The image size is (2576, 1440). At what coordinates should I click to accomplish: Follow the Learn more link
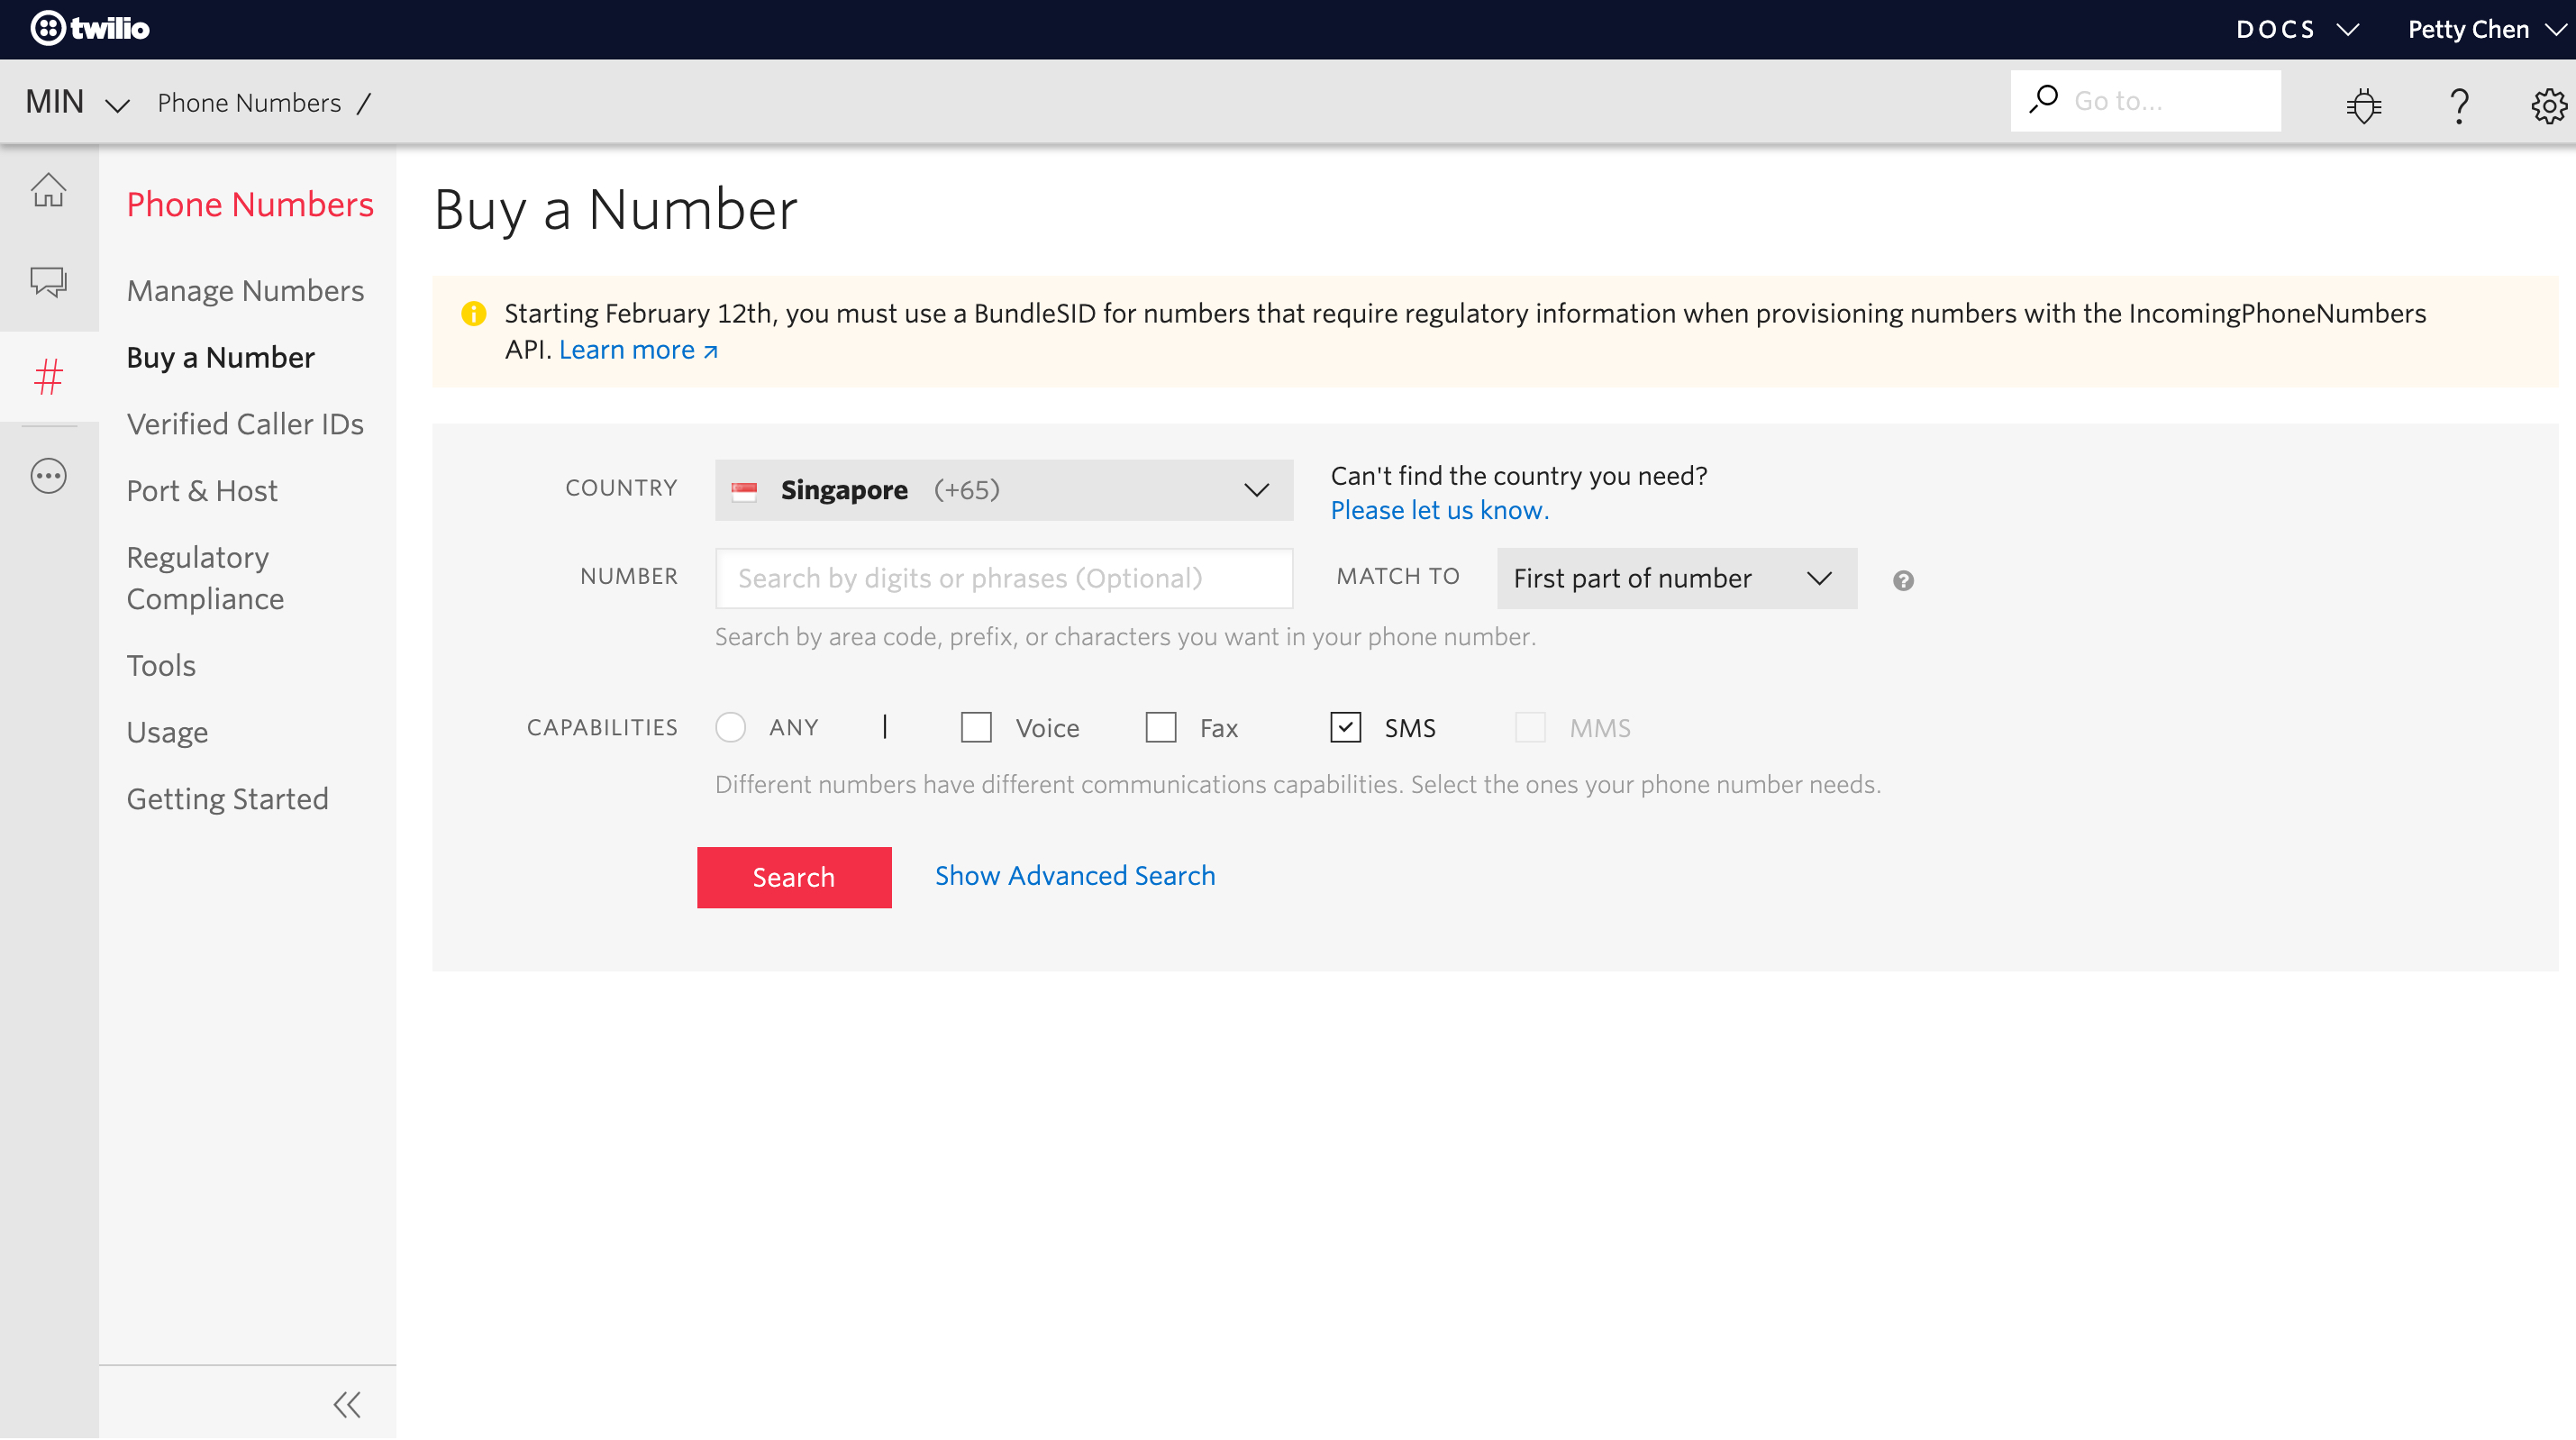tap(638, 350)
